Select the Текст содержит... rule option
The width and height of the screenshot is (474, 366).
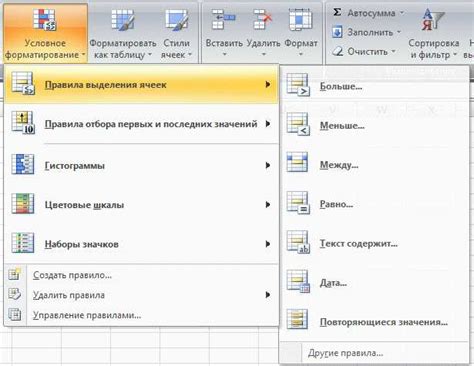click(375, 243)
